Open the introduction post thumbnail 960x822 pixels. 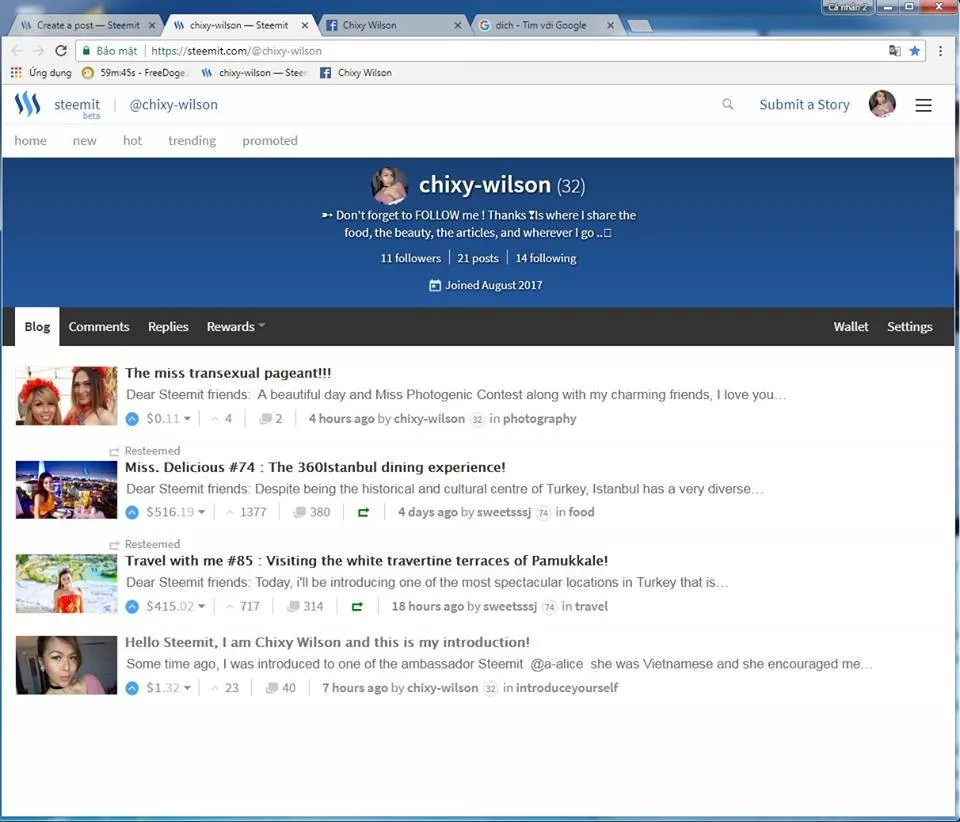(66, 665)
